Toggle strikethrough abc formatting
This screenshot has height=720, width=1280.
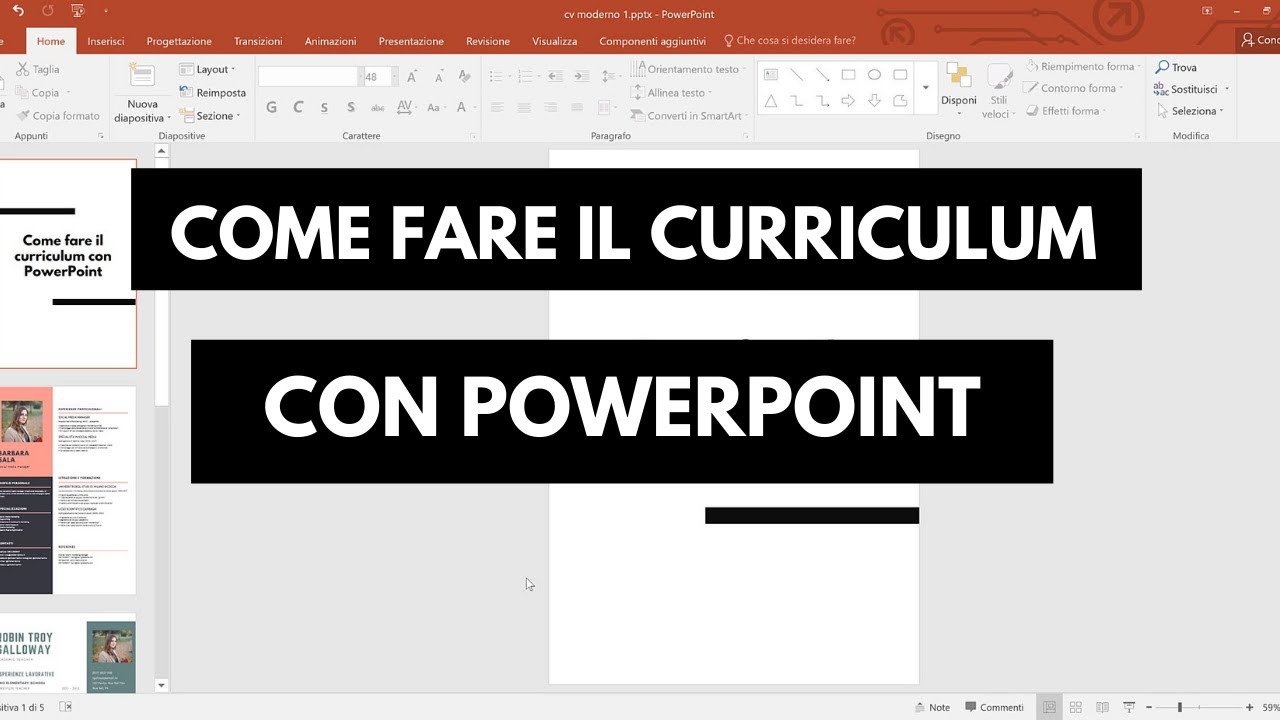click(377, 107)
